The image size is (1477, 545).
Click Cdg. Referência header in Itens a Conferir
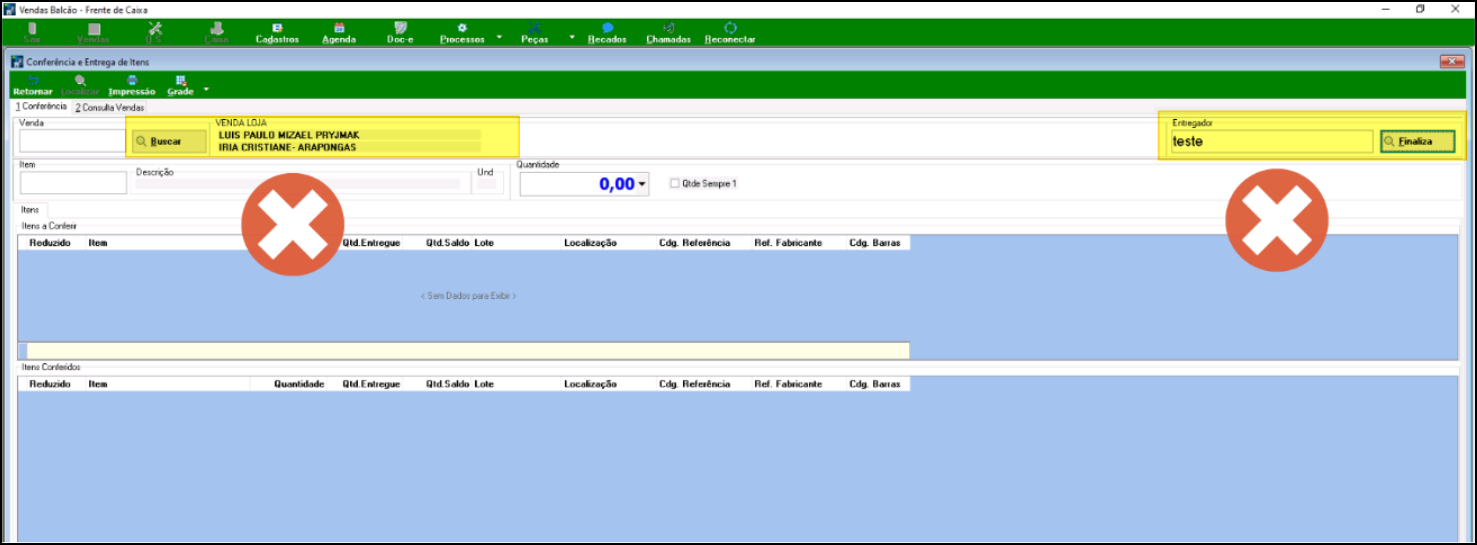[695, 243]
